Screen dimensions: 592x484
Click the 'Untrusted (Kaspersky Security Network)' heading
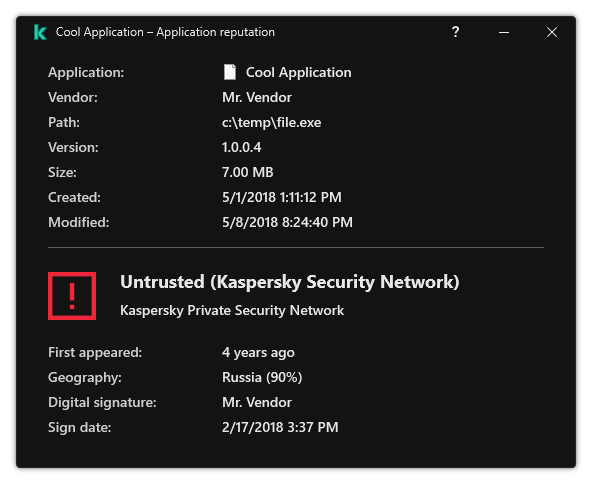pos(290,282)
